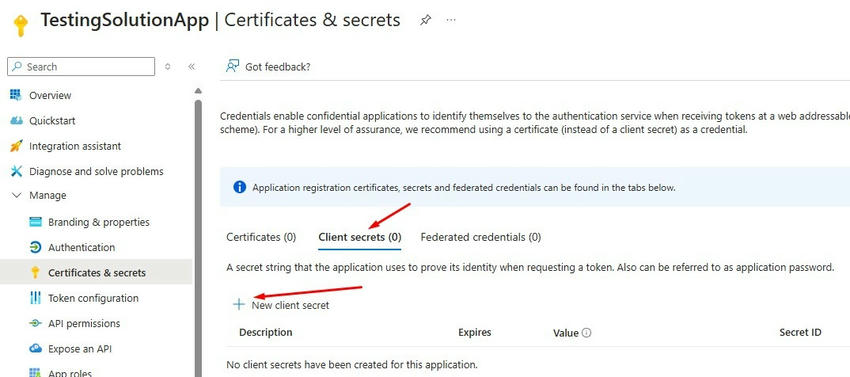Click the pin icon beside the page title
This screenshot has height=377, width=850.
pyautogui.click(x=426, y=20)
